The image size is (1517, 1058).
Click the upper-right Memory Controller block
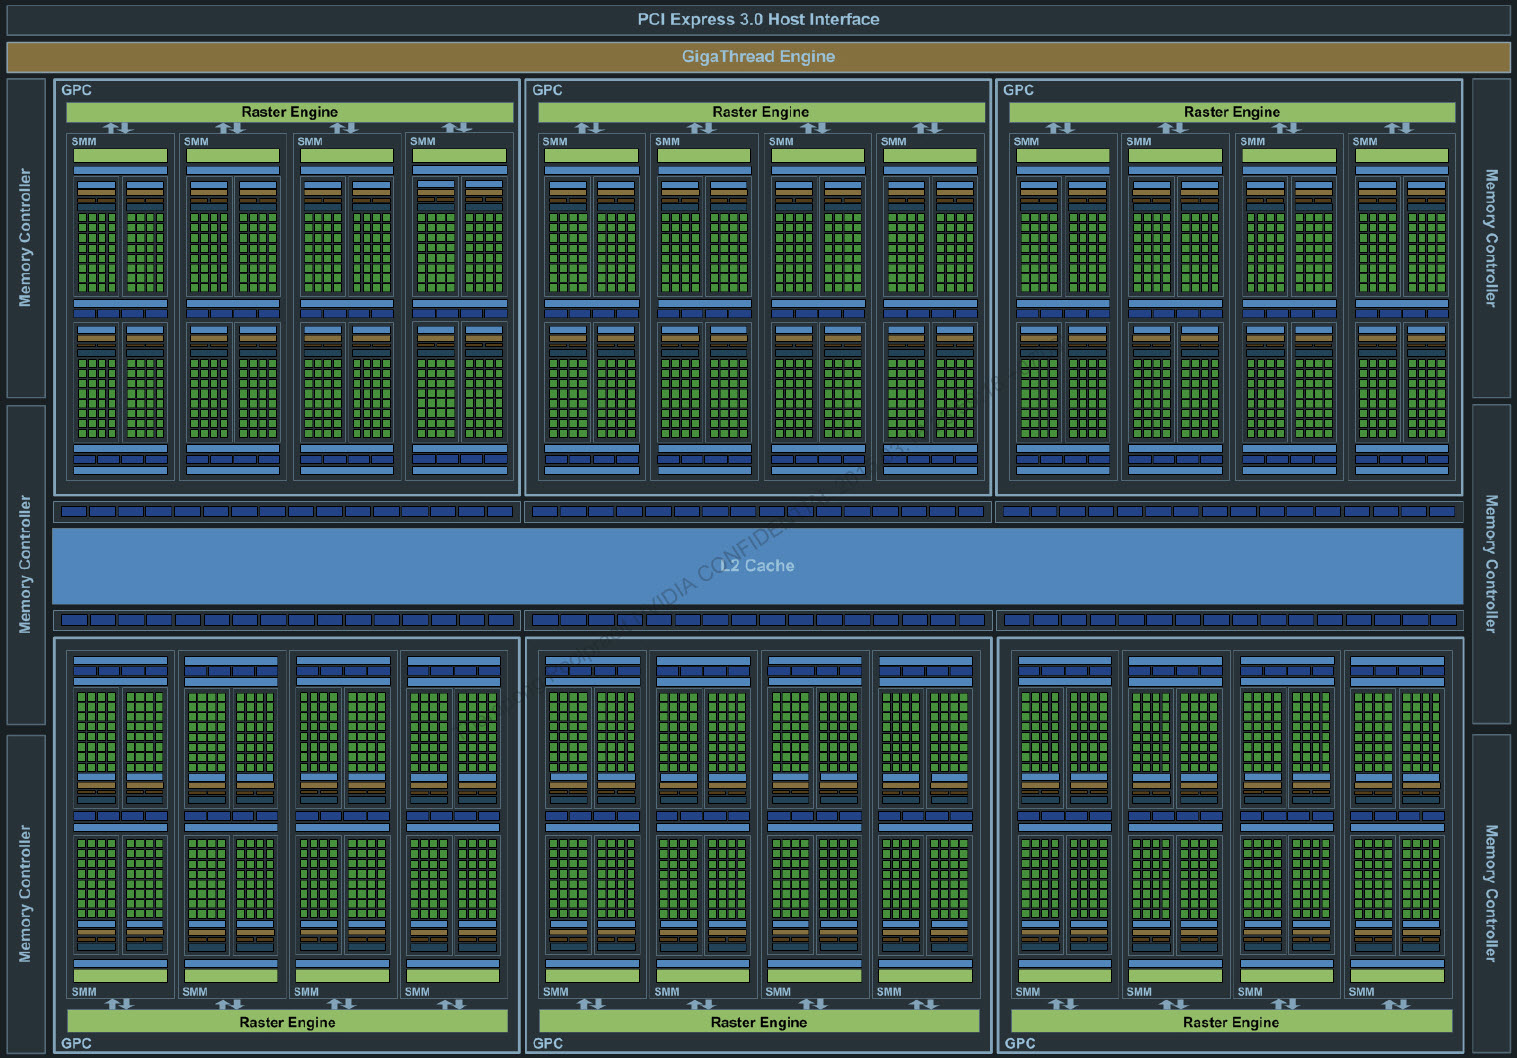[x=1491, y=238]
